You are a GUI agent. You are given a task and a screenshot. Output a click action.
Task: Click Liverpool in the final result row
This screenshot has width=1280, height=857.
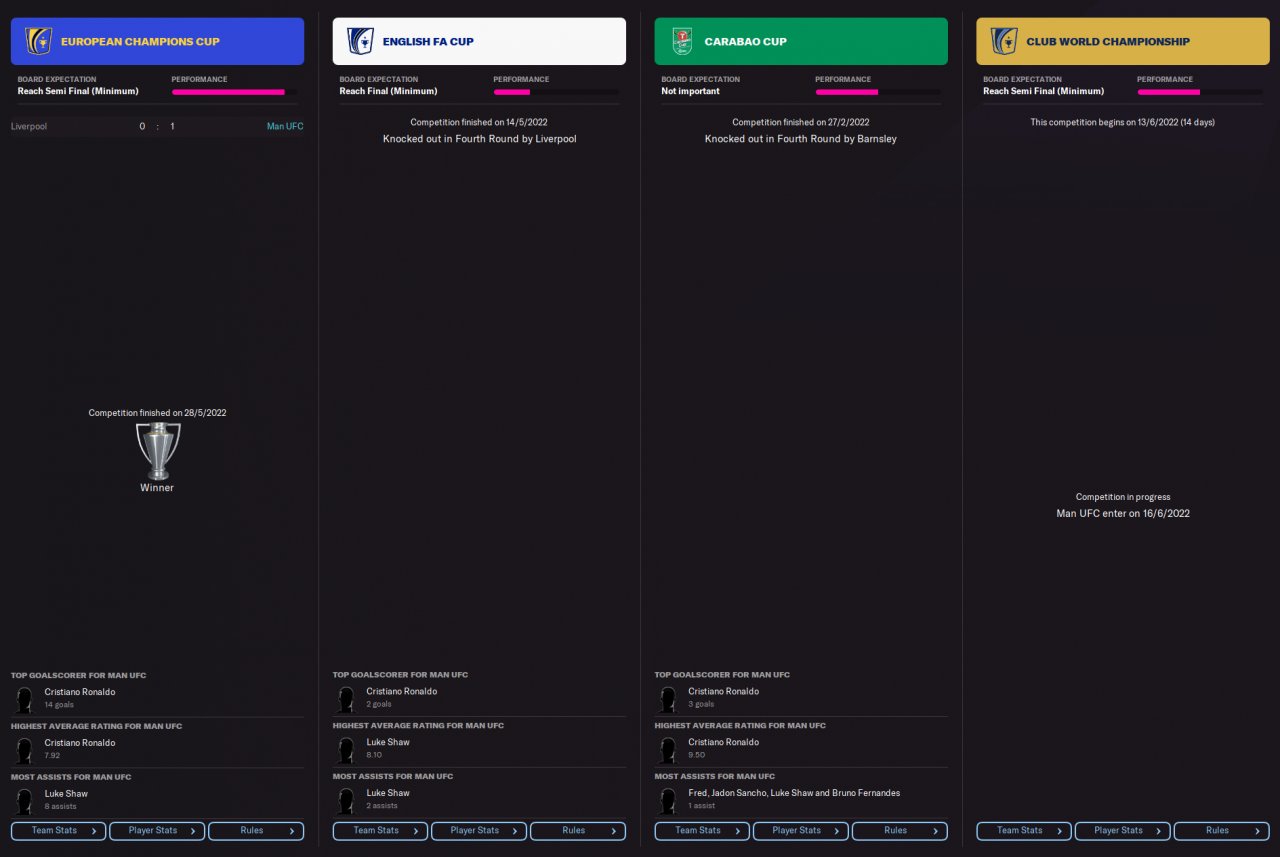(29, 127)
